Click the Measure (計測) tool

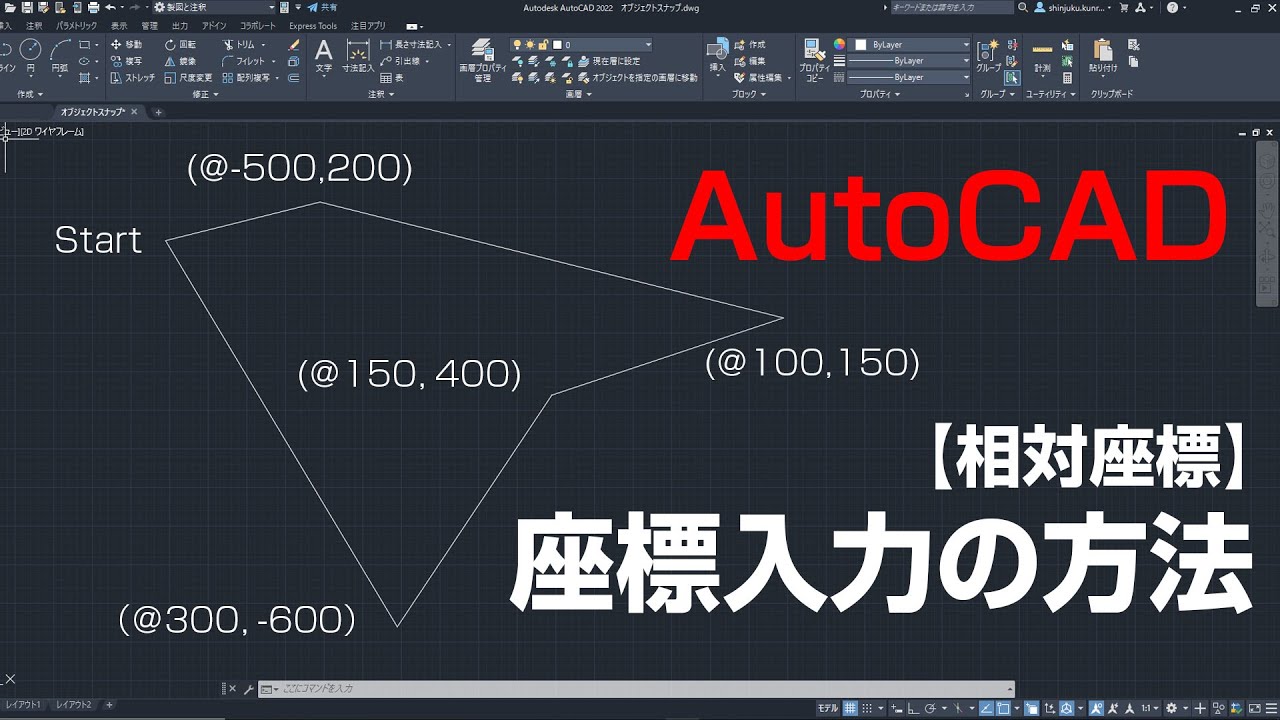1042,57
